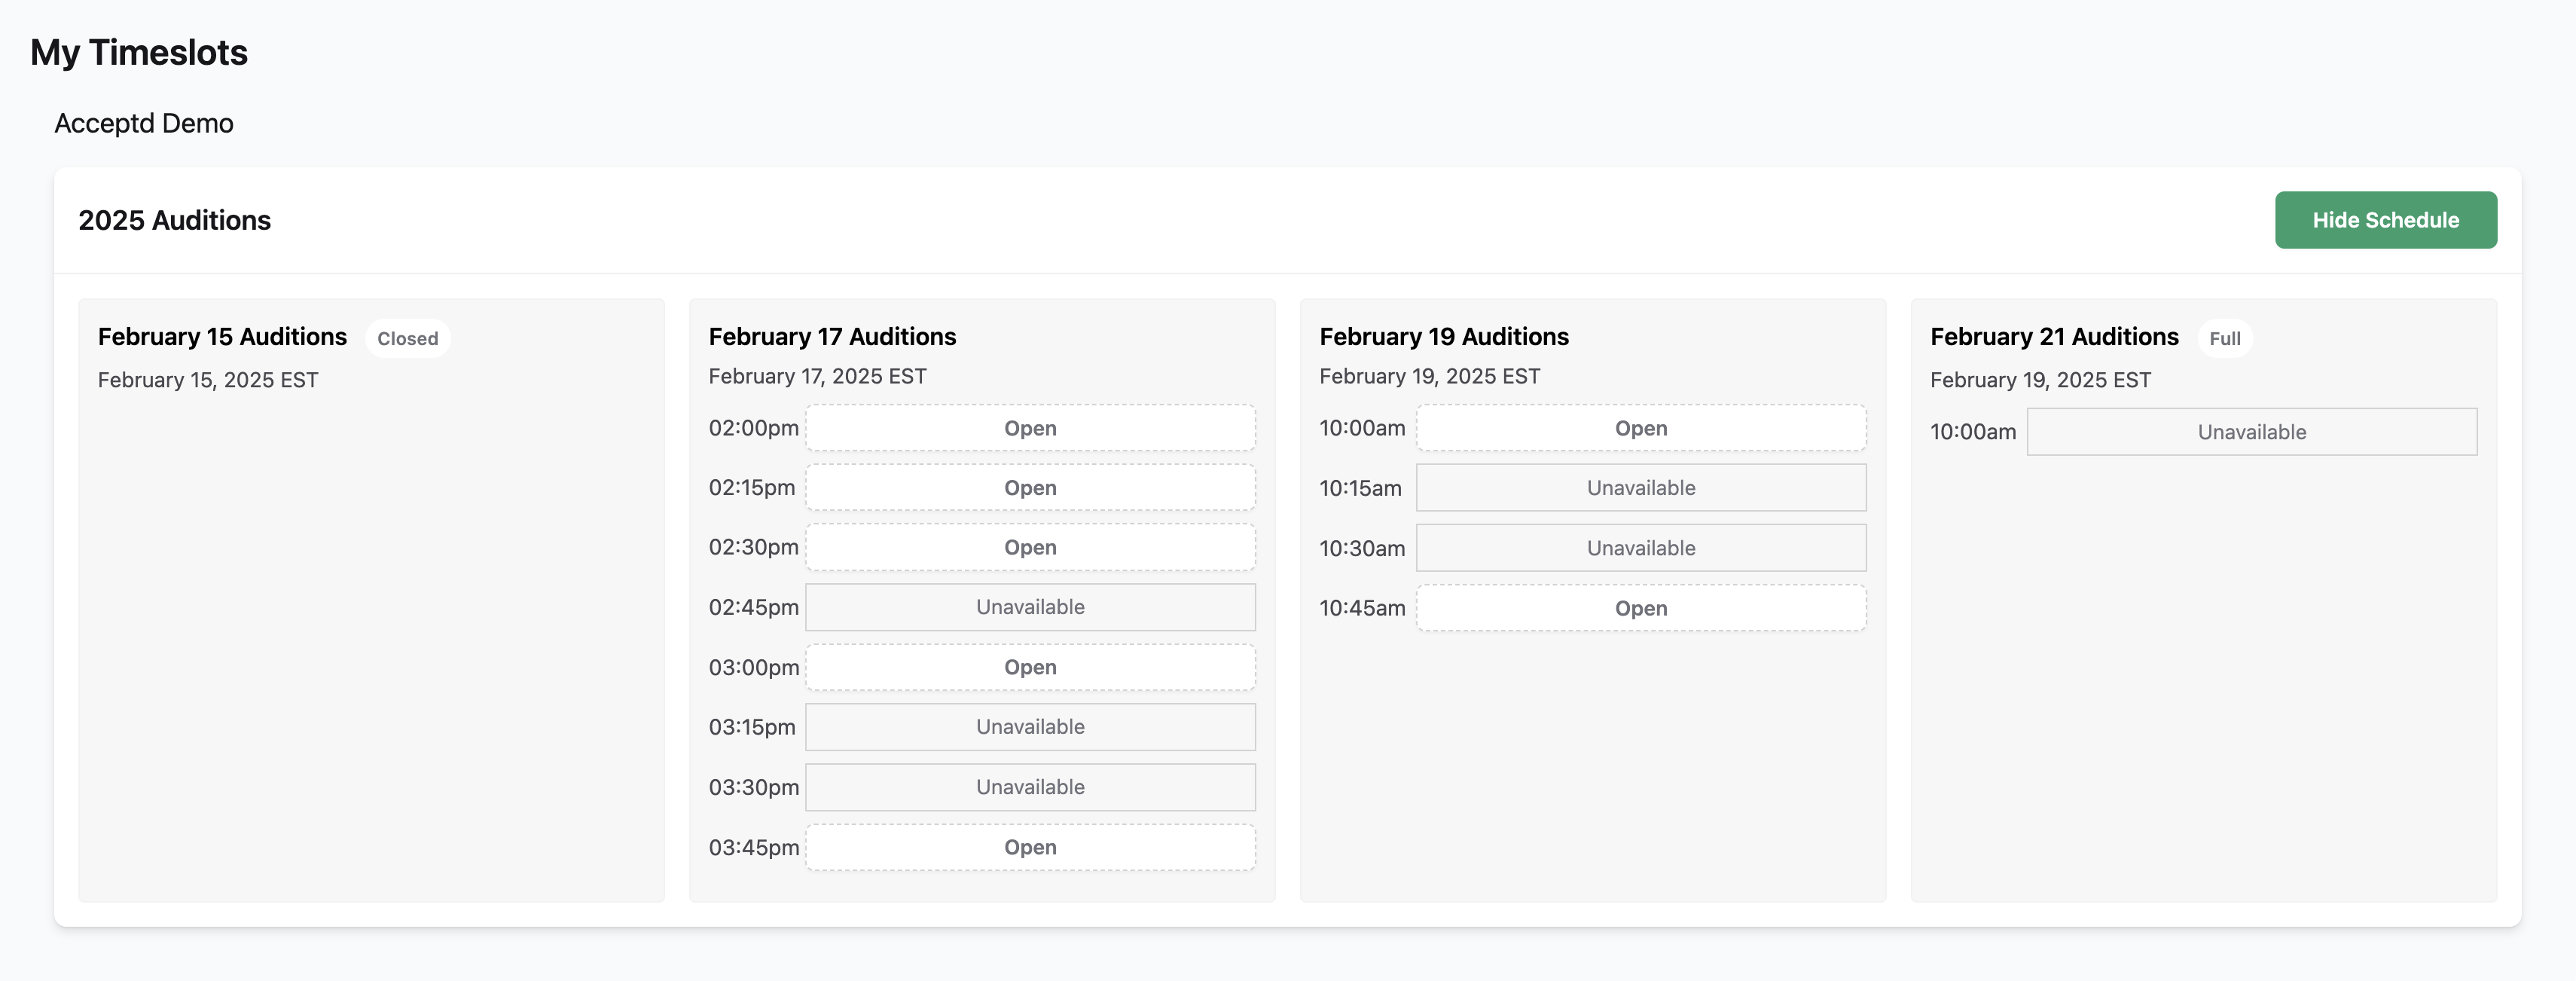Click the February 17 Auditions heading
2576x981 pixels.
pos(832,337)
